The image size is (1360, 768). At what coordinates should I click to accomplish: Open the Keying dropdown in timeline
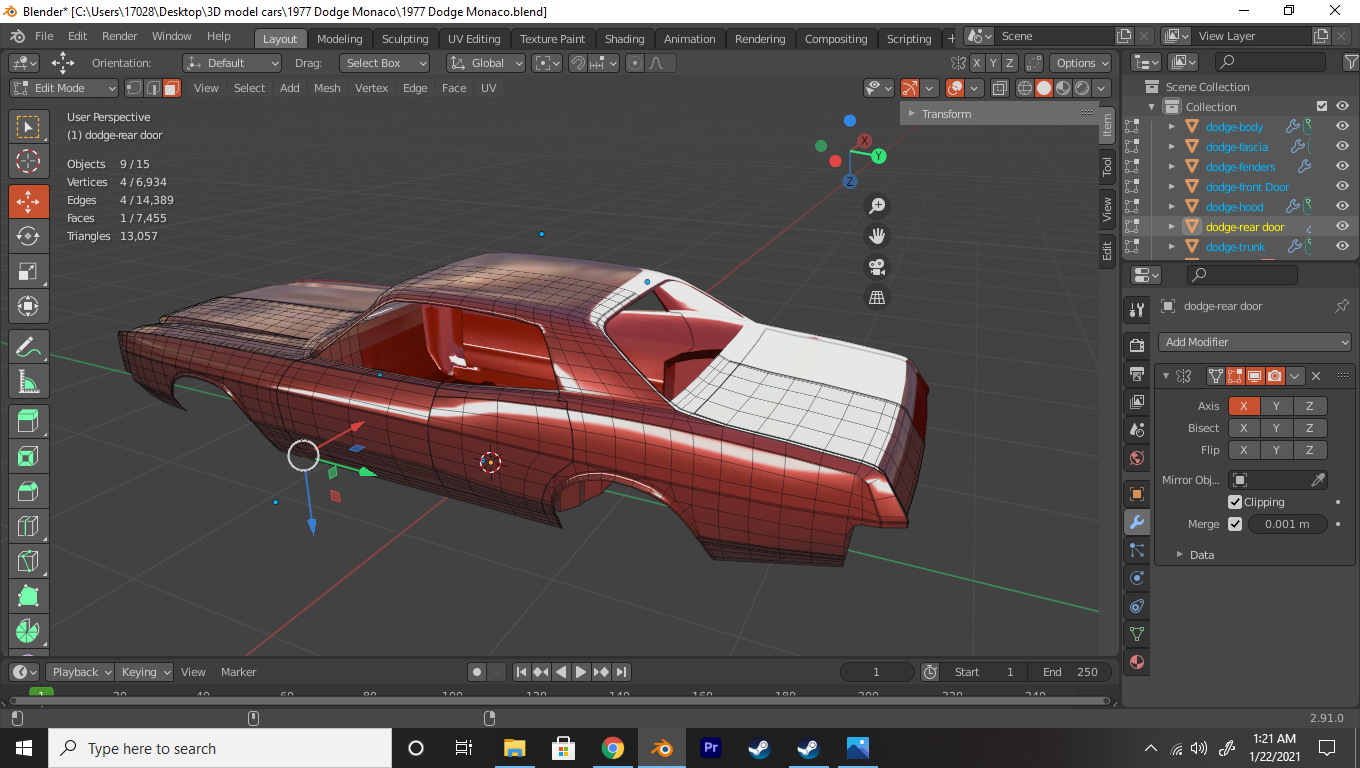[145, 672]
